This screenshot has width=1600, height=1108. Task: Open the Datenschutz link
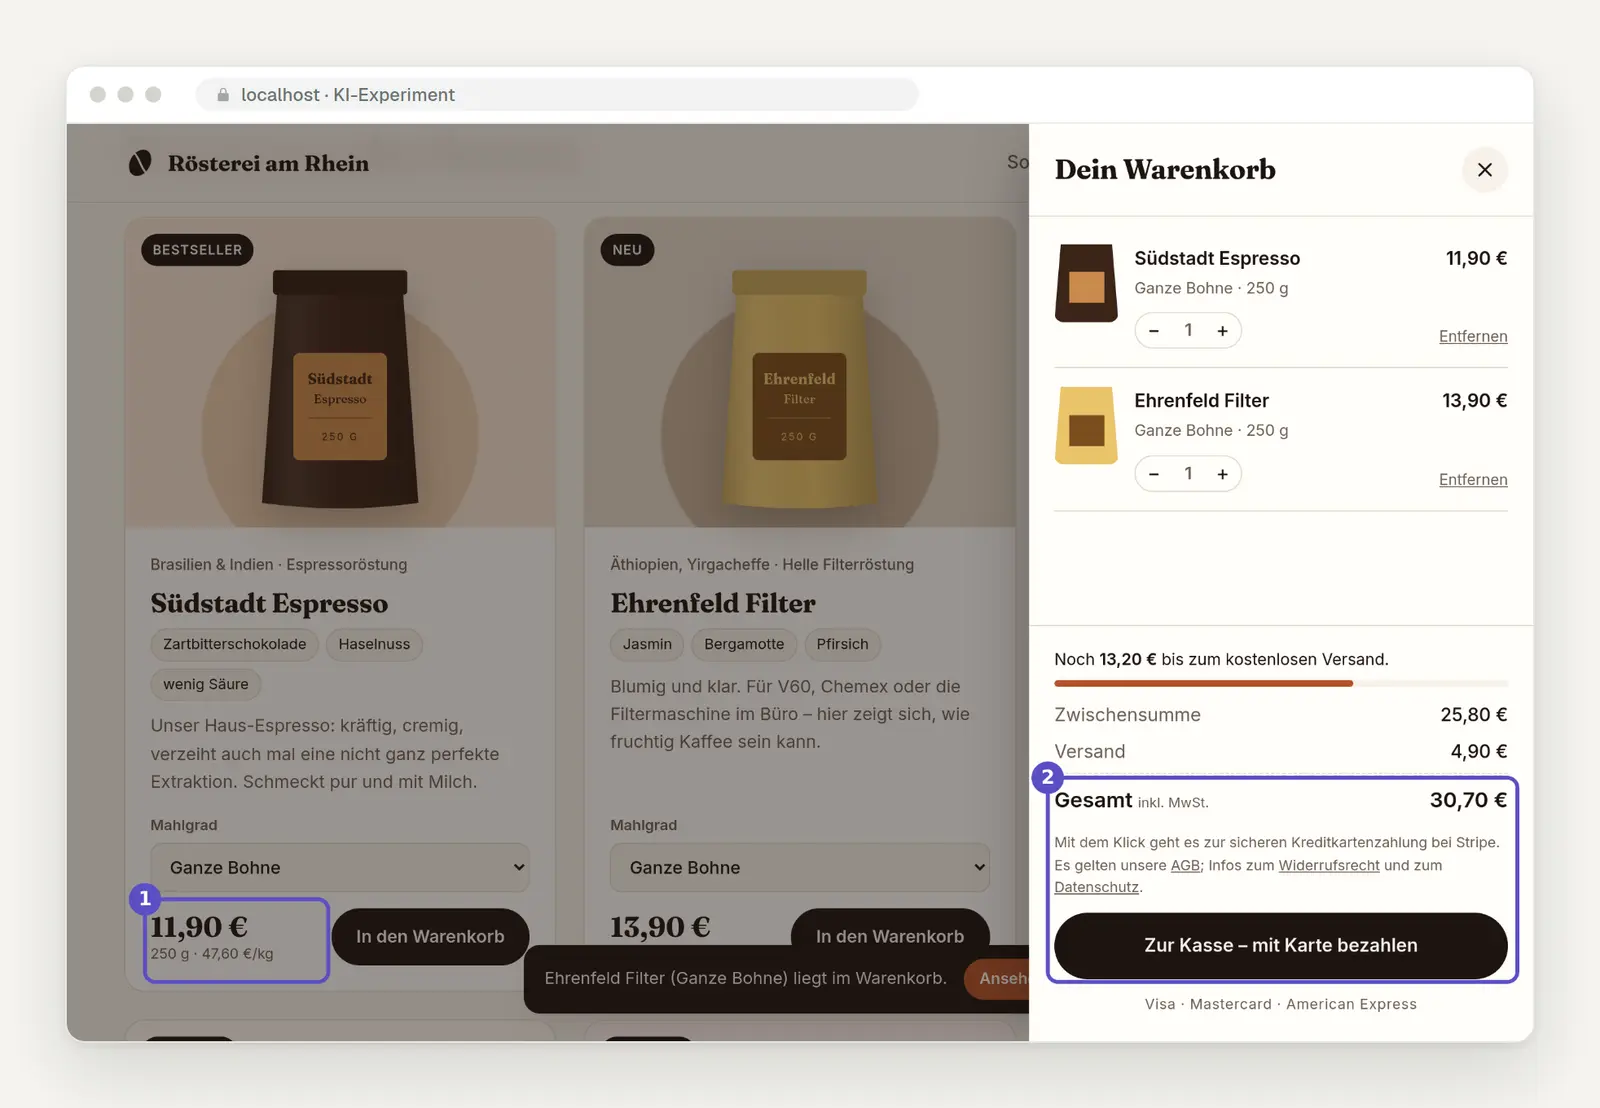tap(1096, 887)
